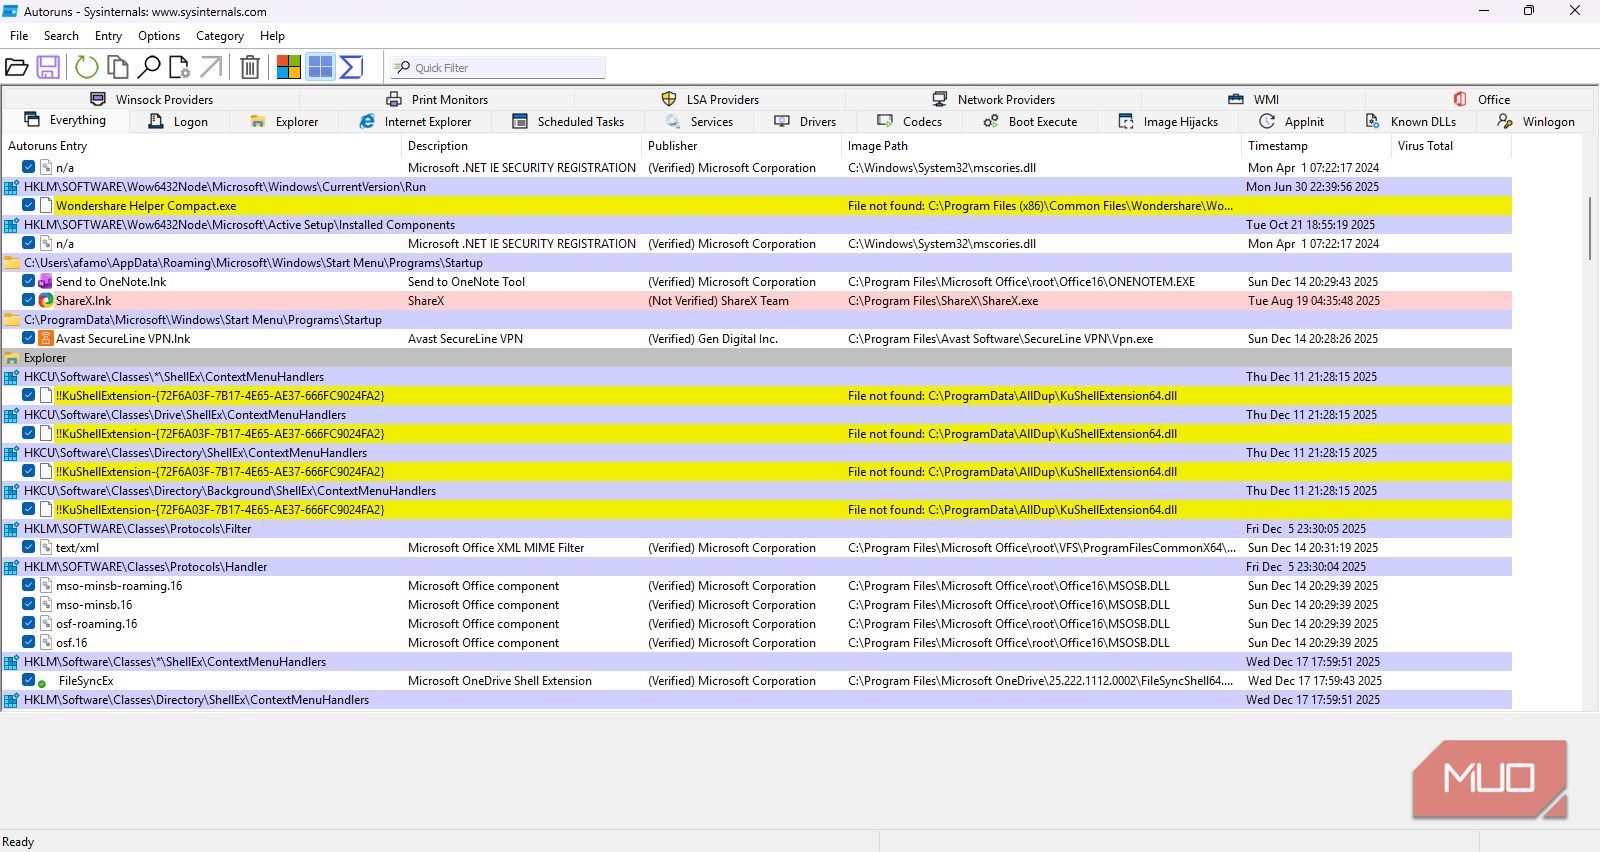Click the Image Path column header

click(1042, 146)
